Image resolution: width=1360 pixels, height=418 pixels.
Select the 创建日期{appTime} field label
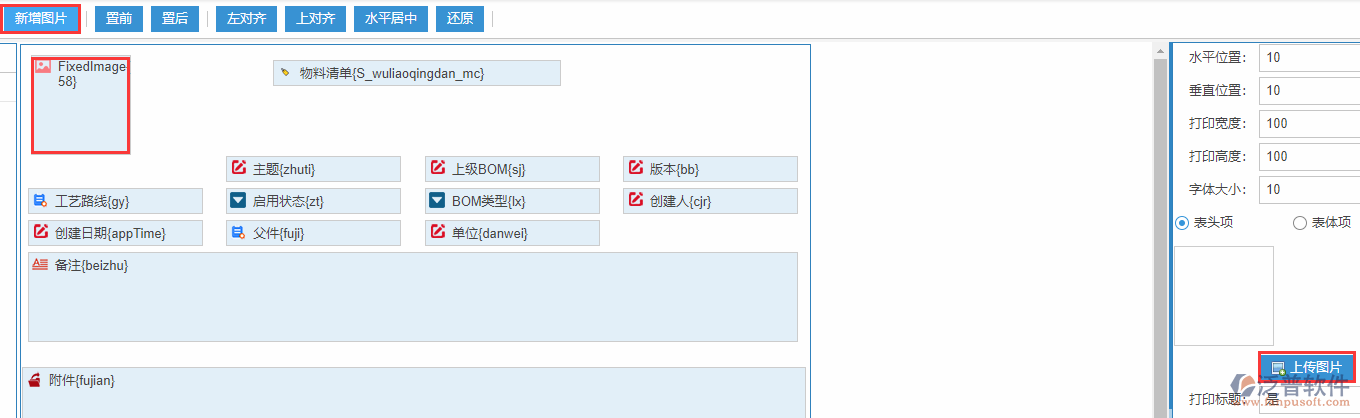pyautogui.click(x=111, y=233)
